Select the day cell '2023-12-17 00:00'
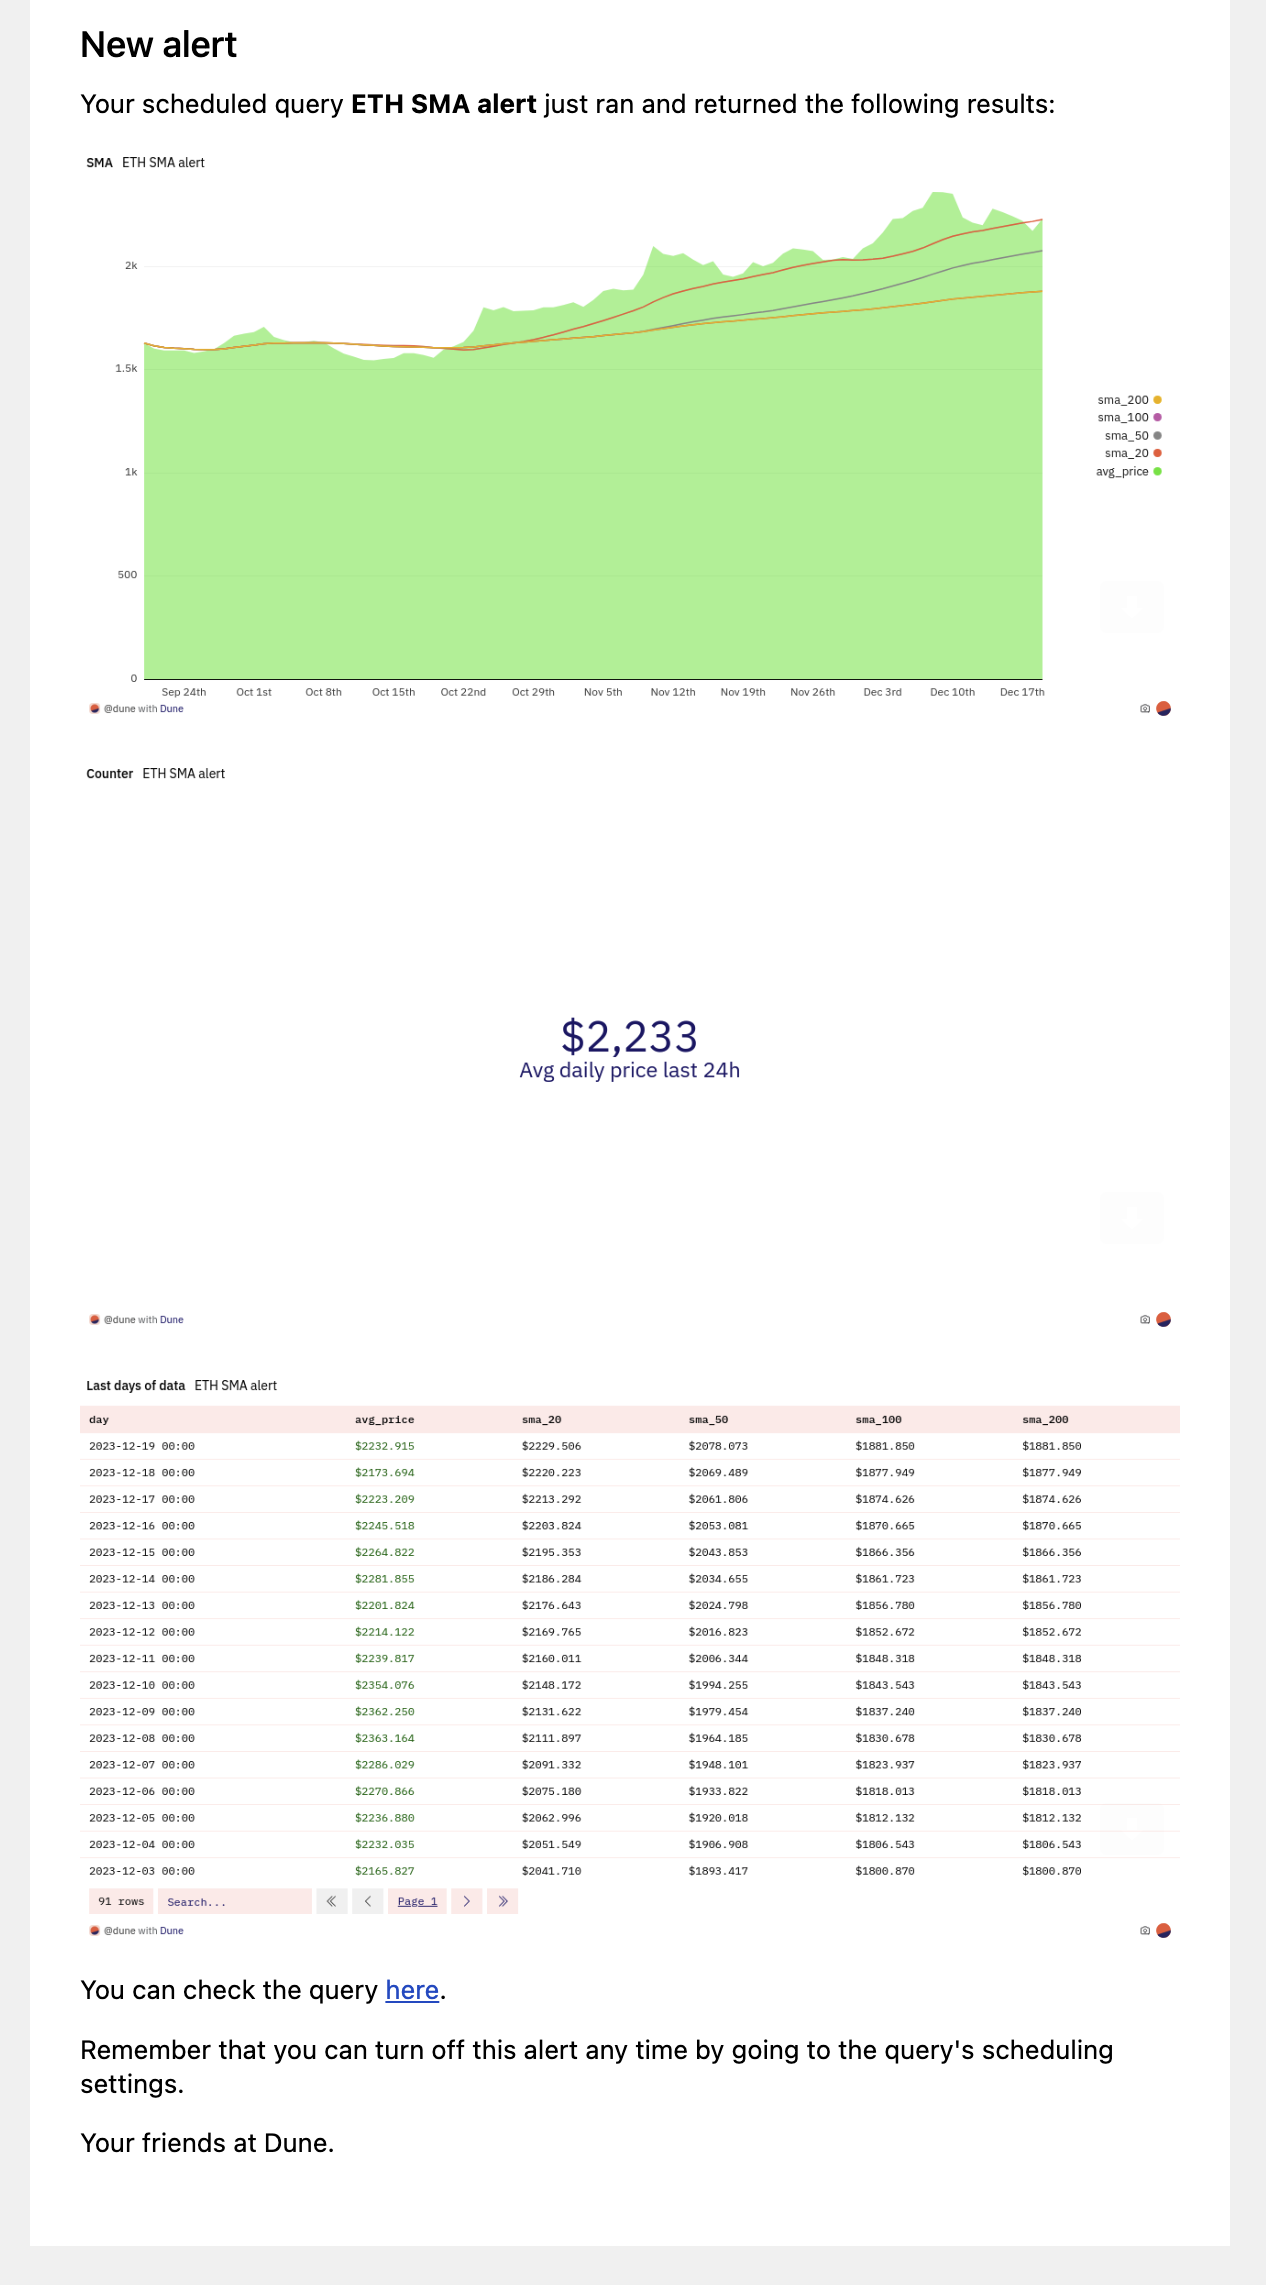The width and height of the screenshot is (1266, 2285). (142, 1499)
